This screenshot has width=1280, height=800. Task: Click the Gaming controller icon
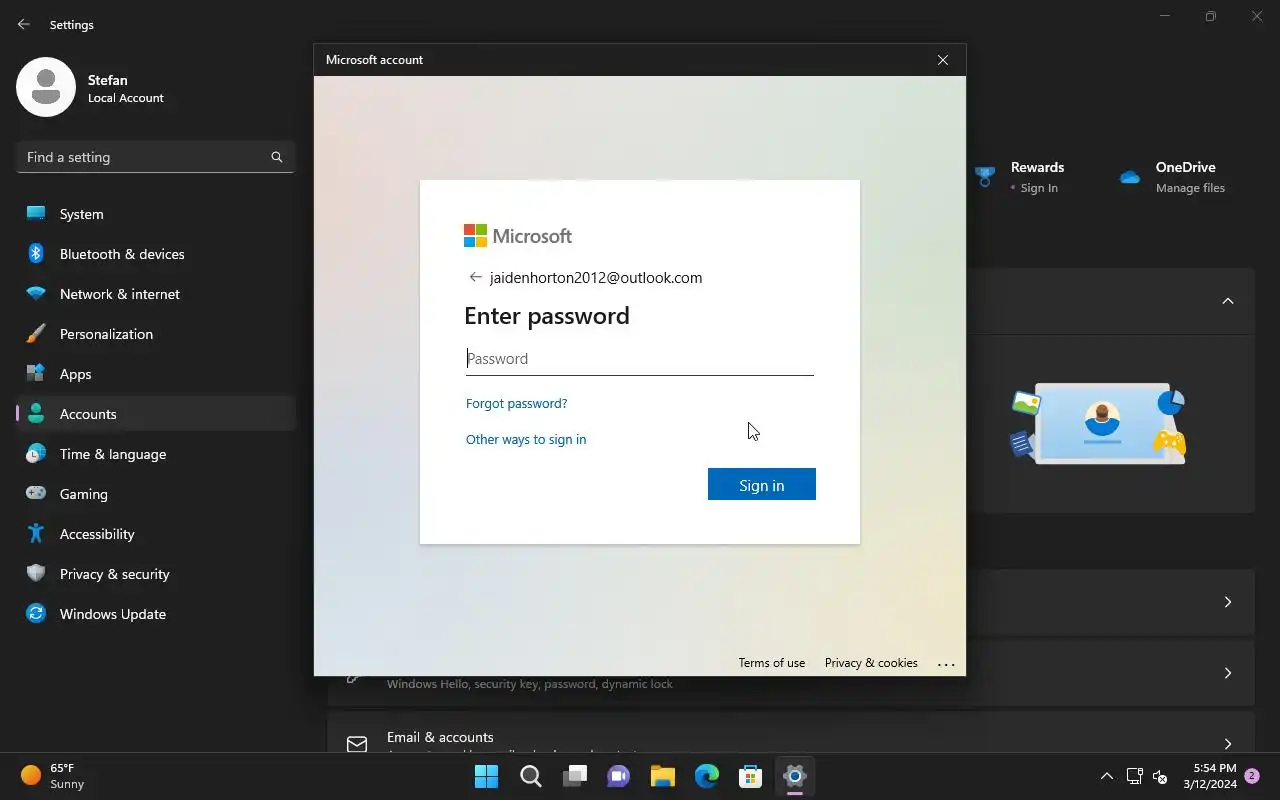[36, 494]
